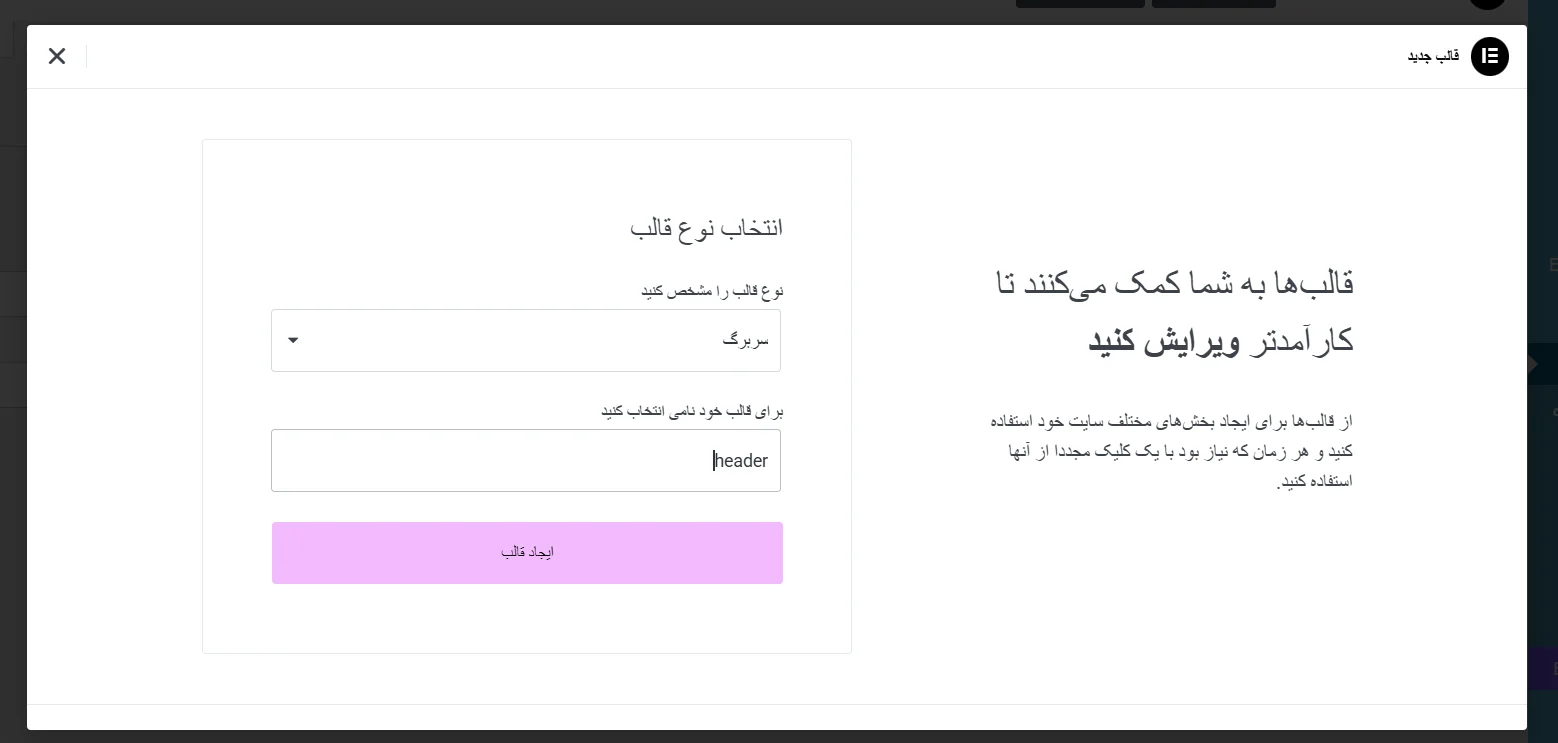Click the Elementor logo icon beside قالب جدید
1558x743 pixels.
click(x=1490, y=56)
